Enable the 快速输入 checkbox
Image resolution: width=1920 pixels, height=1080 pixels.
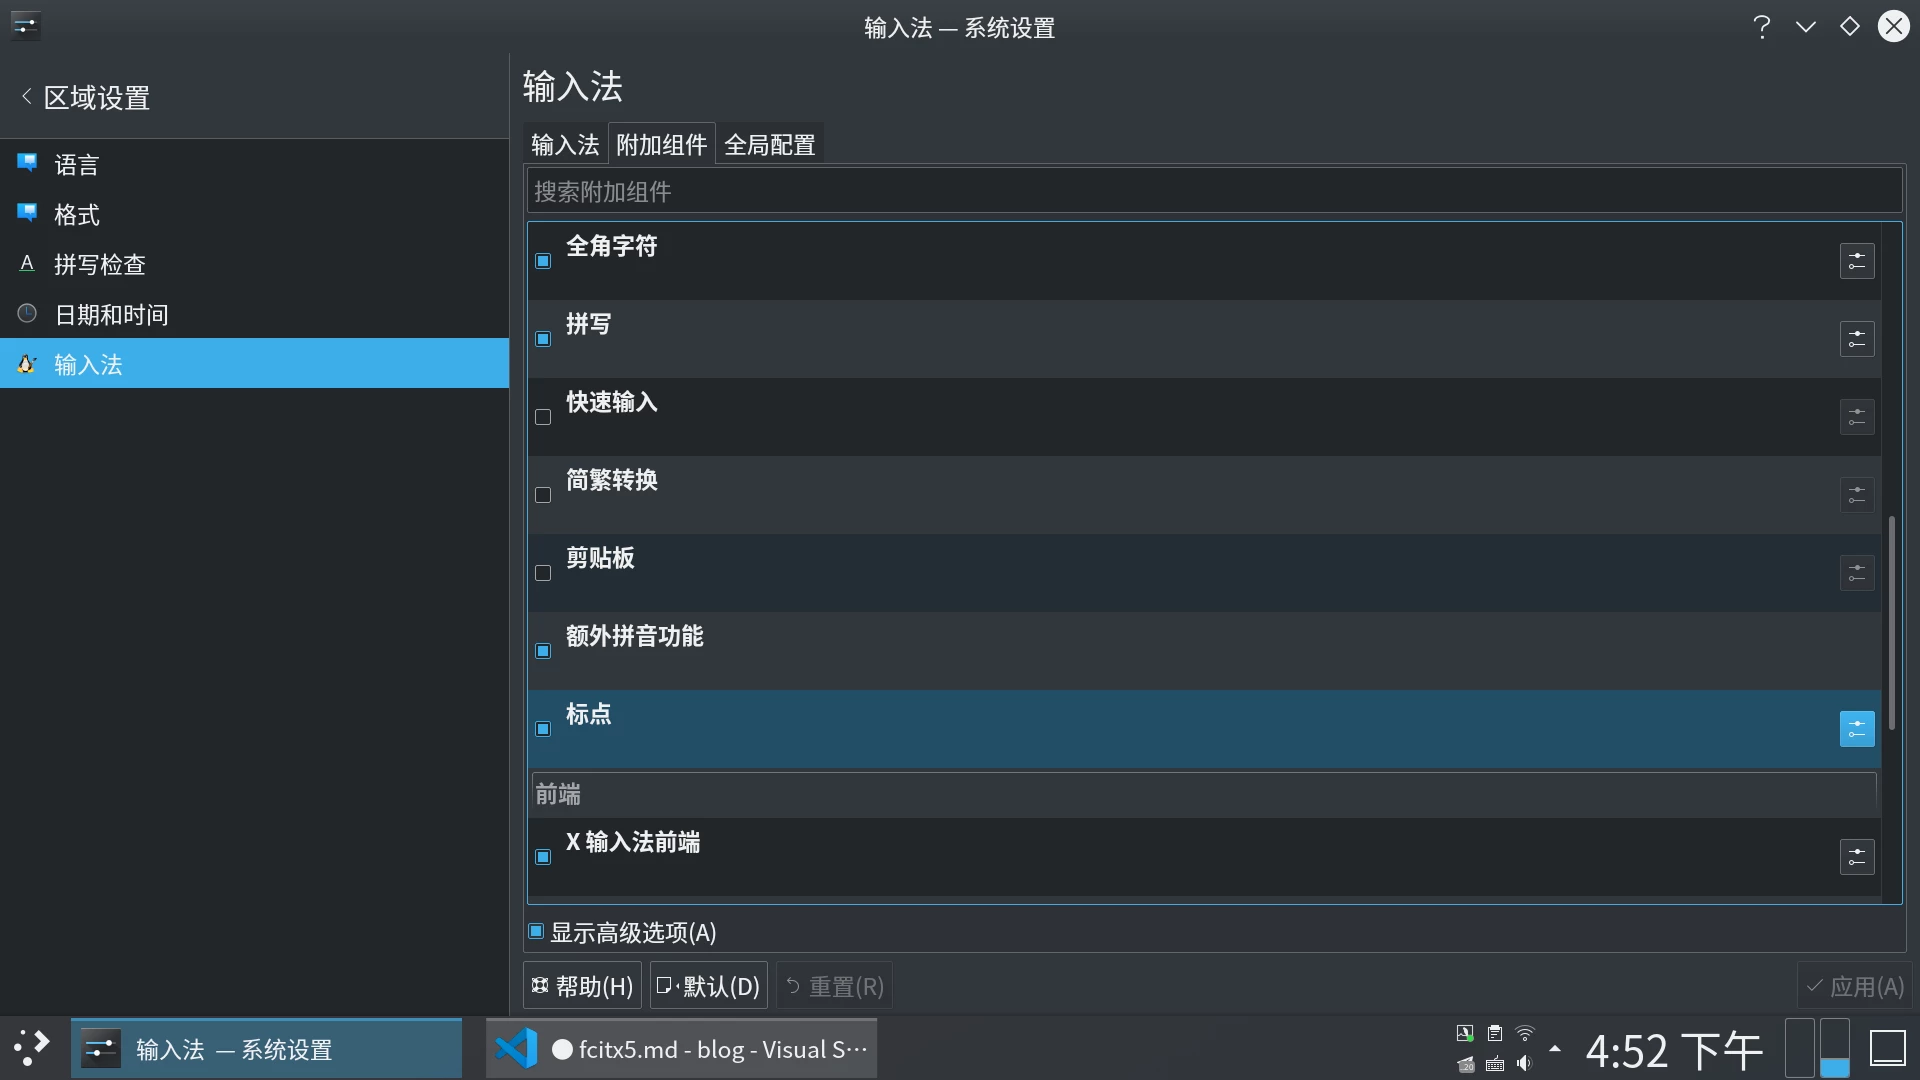point(543,417)
